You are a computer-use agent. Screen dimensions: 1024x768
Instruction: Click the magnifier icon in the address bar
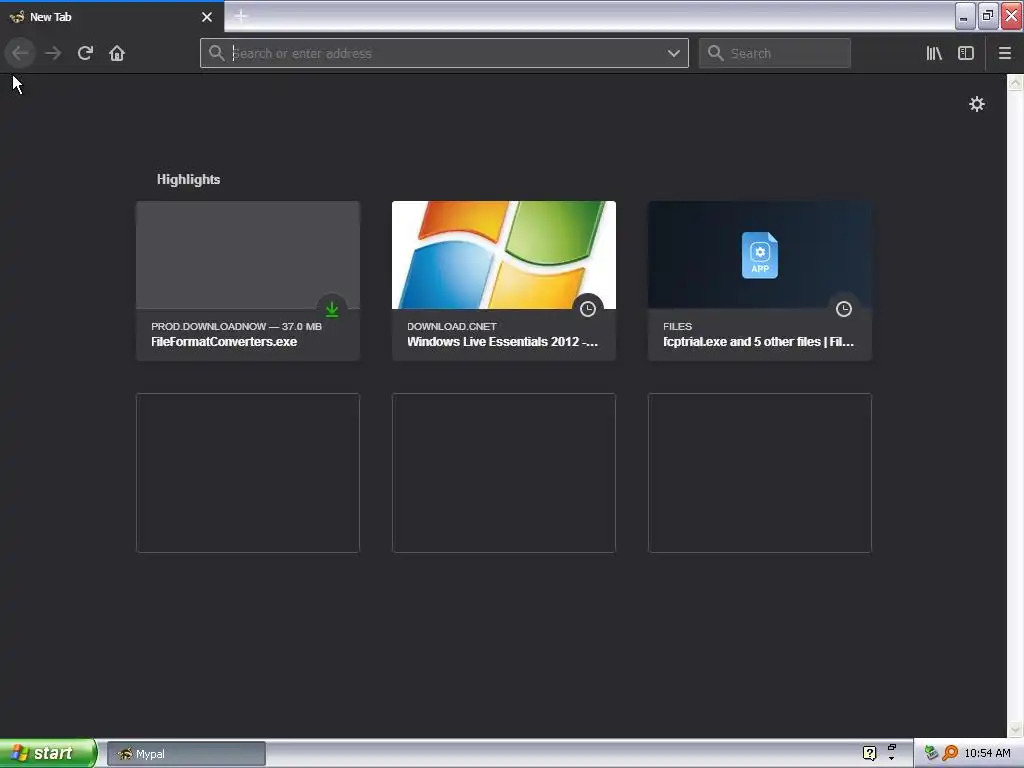[x=217, y=53]
